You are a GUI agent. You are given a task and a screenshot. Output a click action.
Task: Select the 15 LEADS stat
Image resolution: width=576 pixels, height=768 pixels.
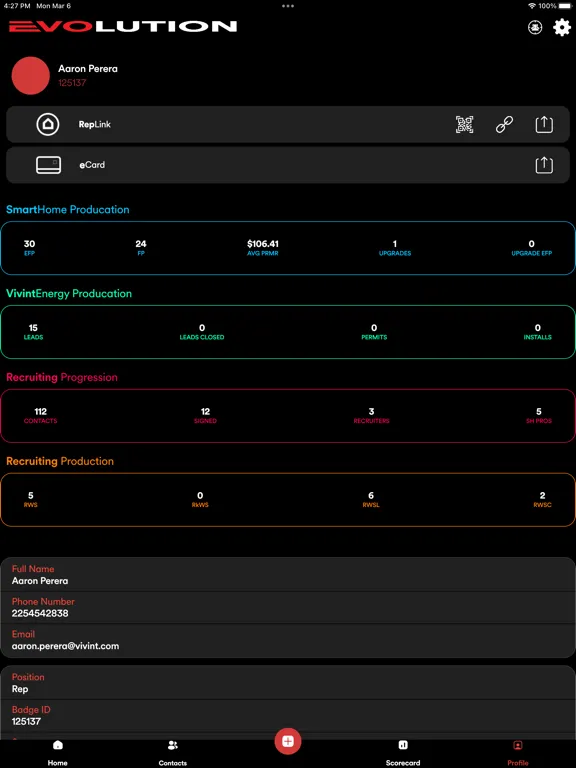[x=33, y=332]
